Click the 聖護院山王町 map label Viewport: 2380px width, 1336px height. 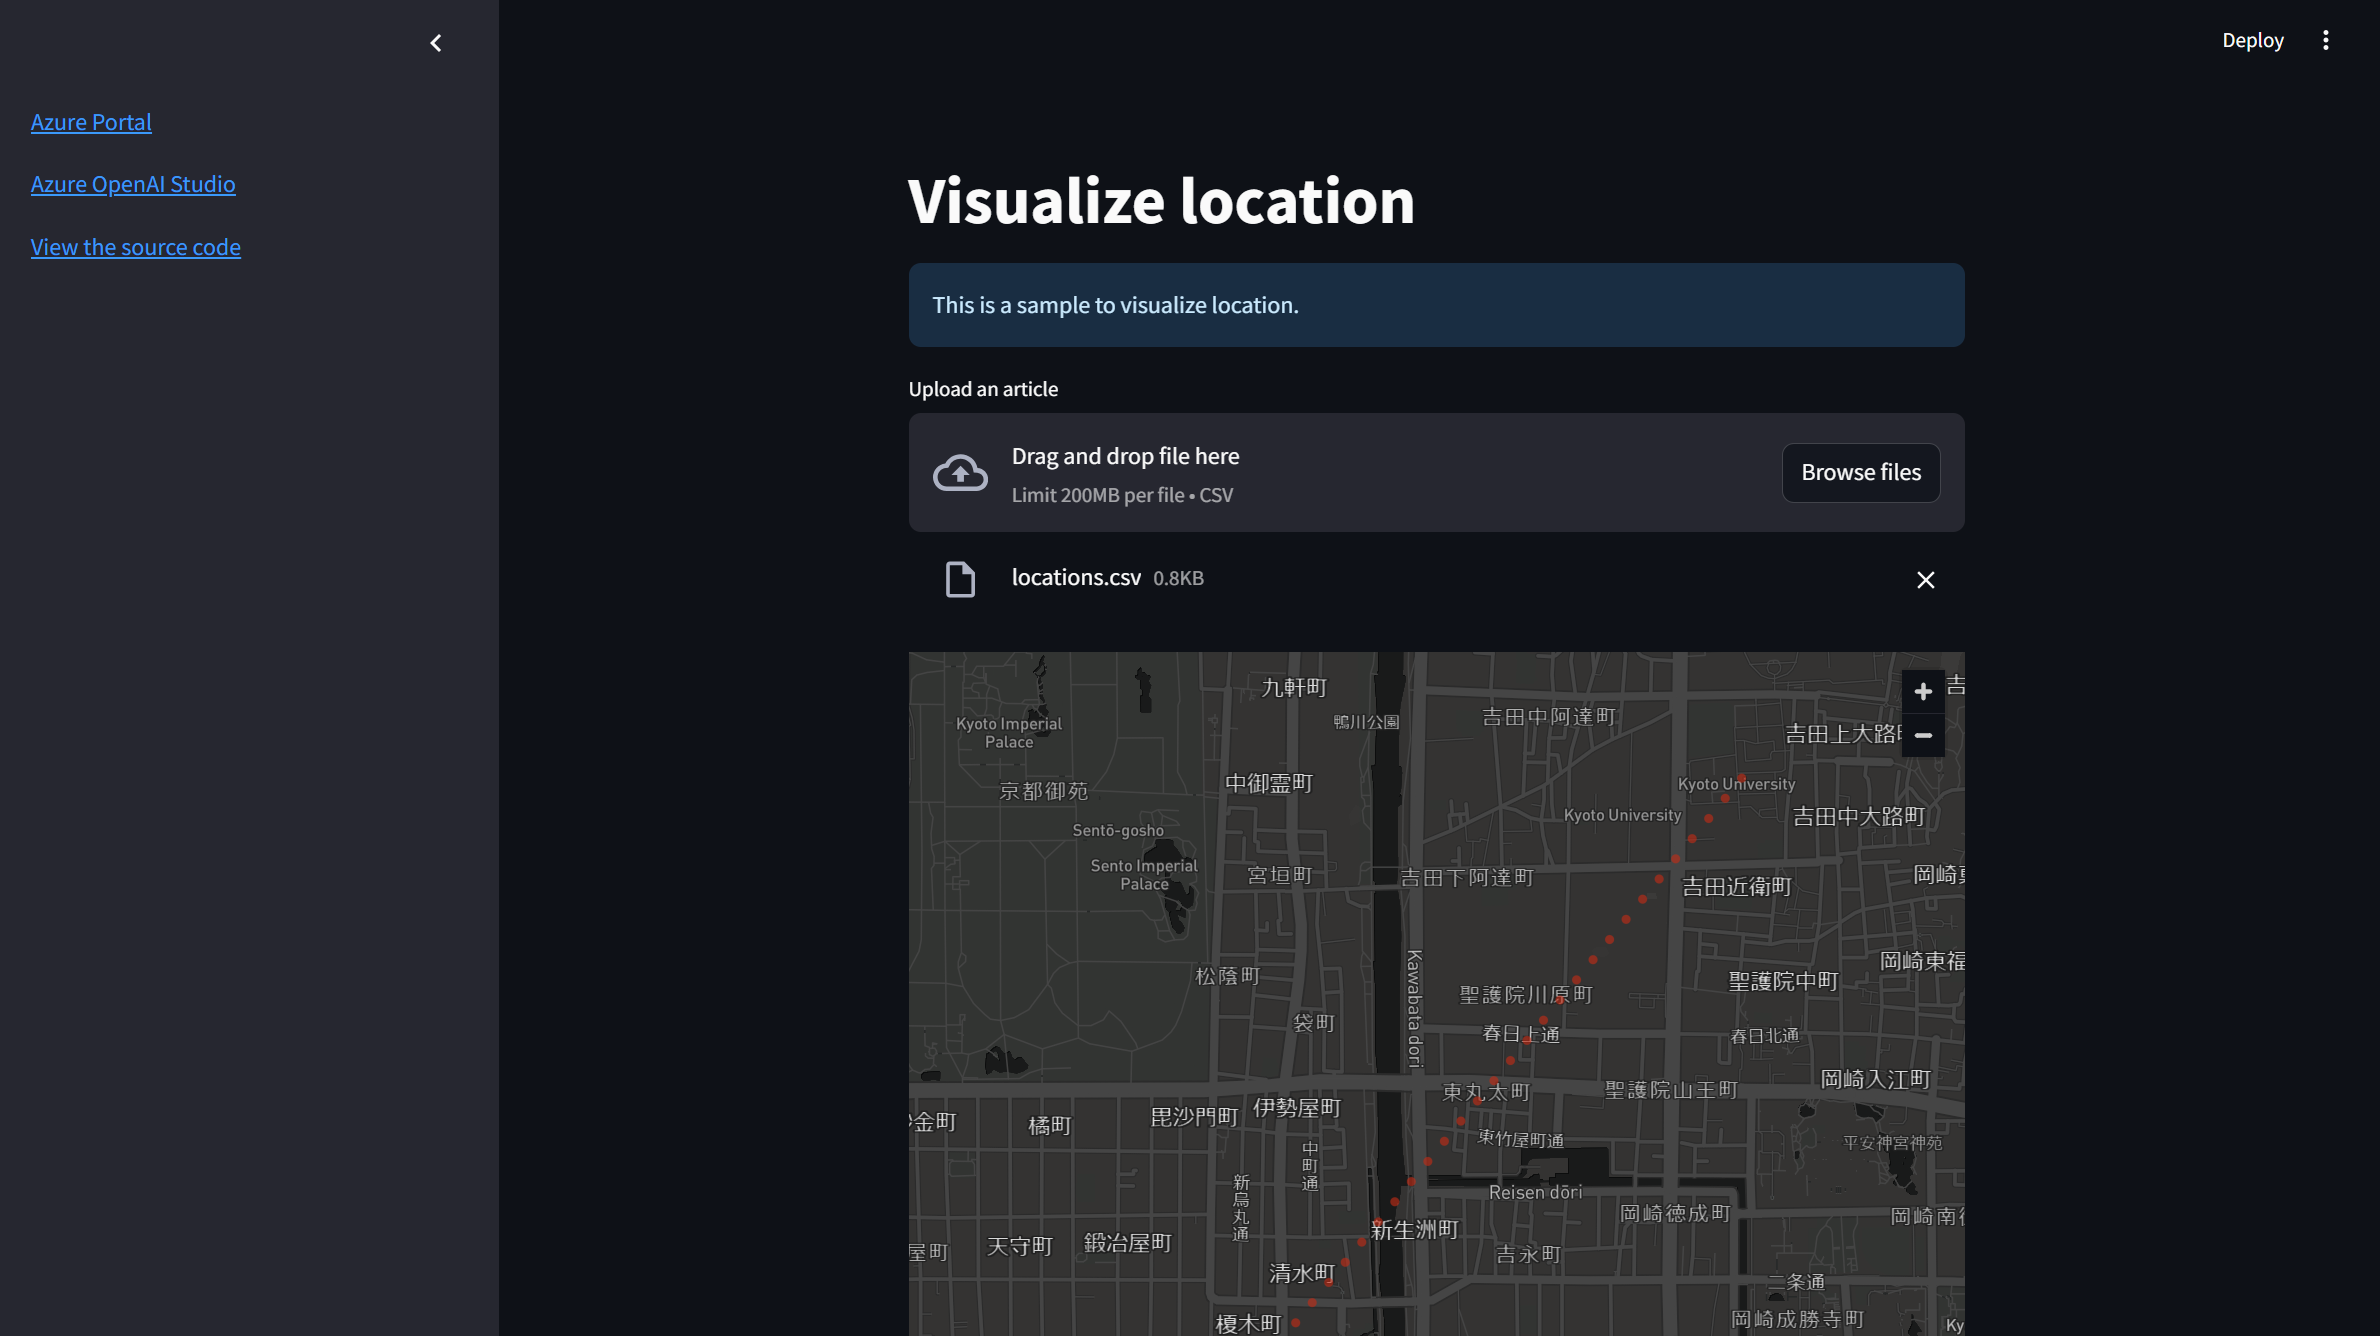tap(1671, 1090)
